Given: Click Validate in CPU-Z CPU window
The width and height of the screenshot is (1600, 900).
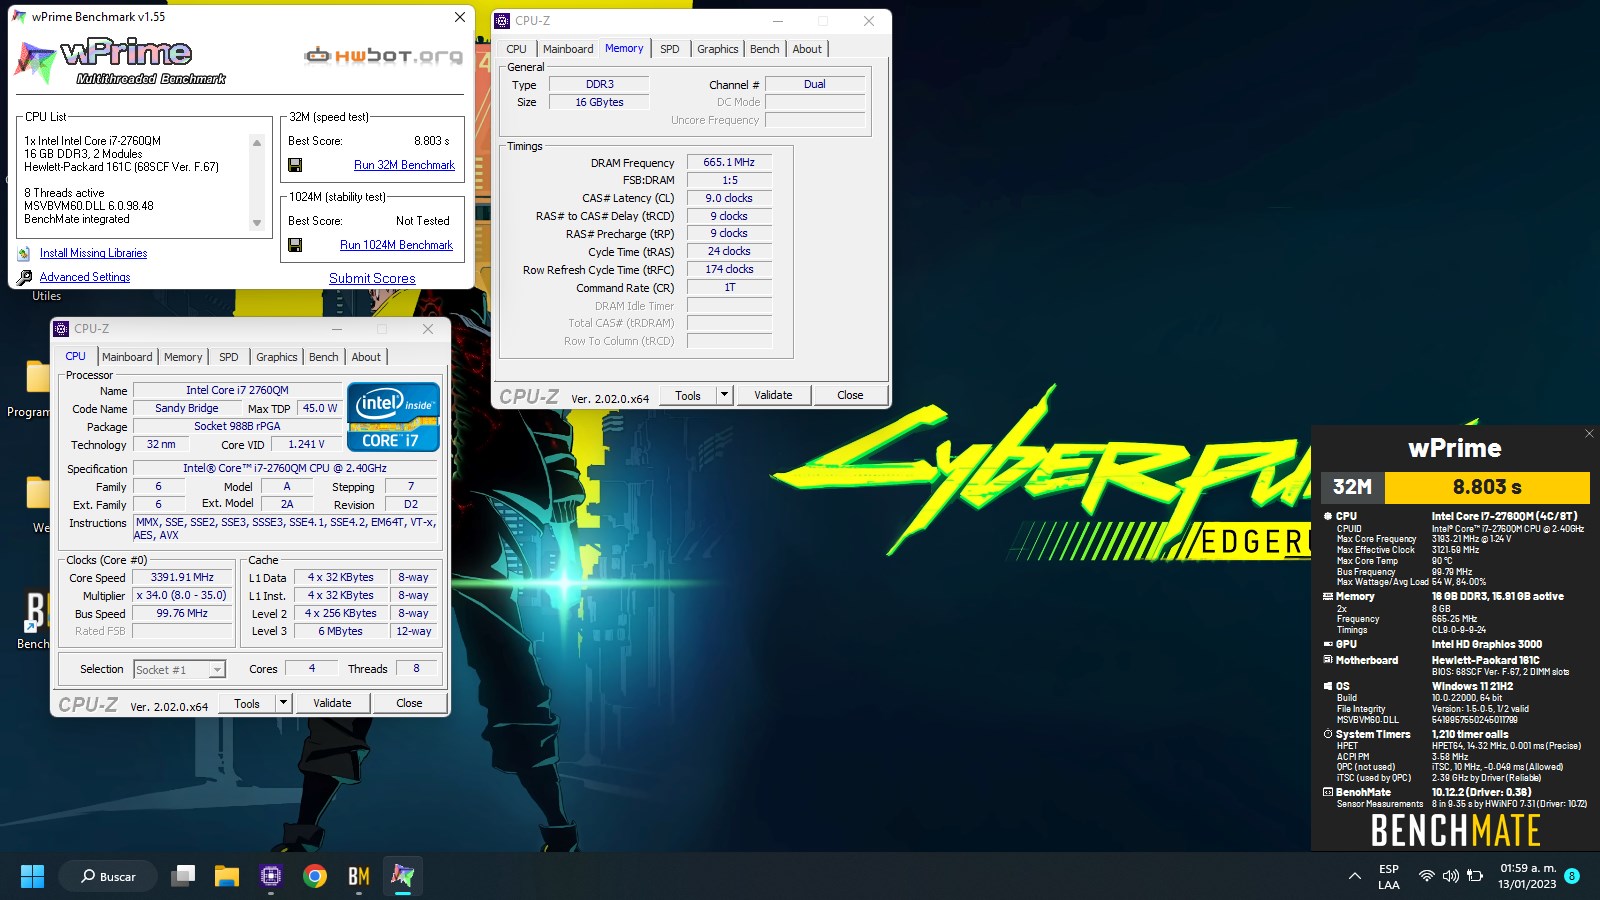Looking at the screenshot, I should tap(332, 703).
